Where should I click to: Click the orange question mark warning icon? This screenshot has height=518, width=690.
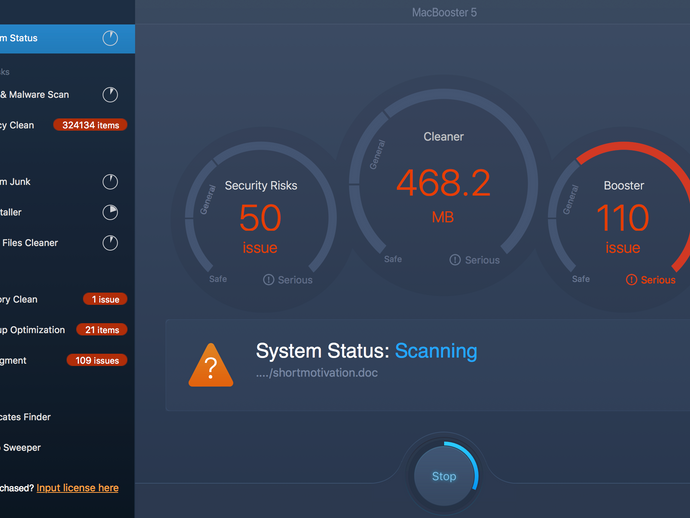point(211,366)
